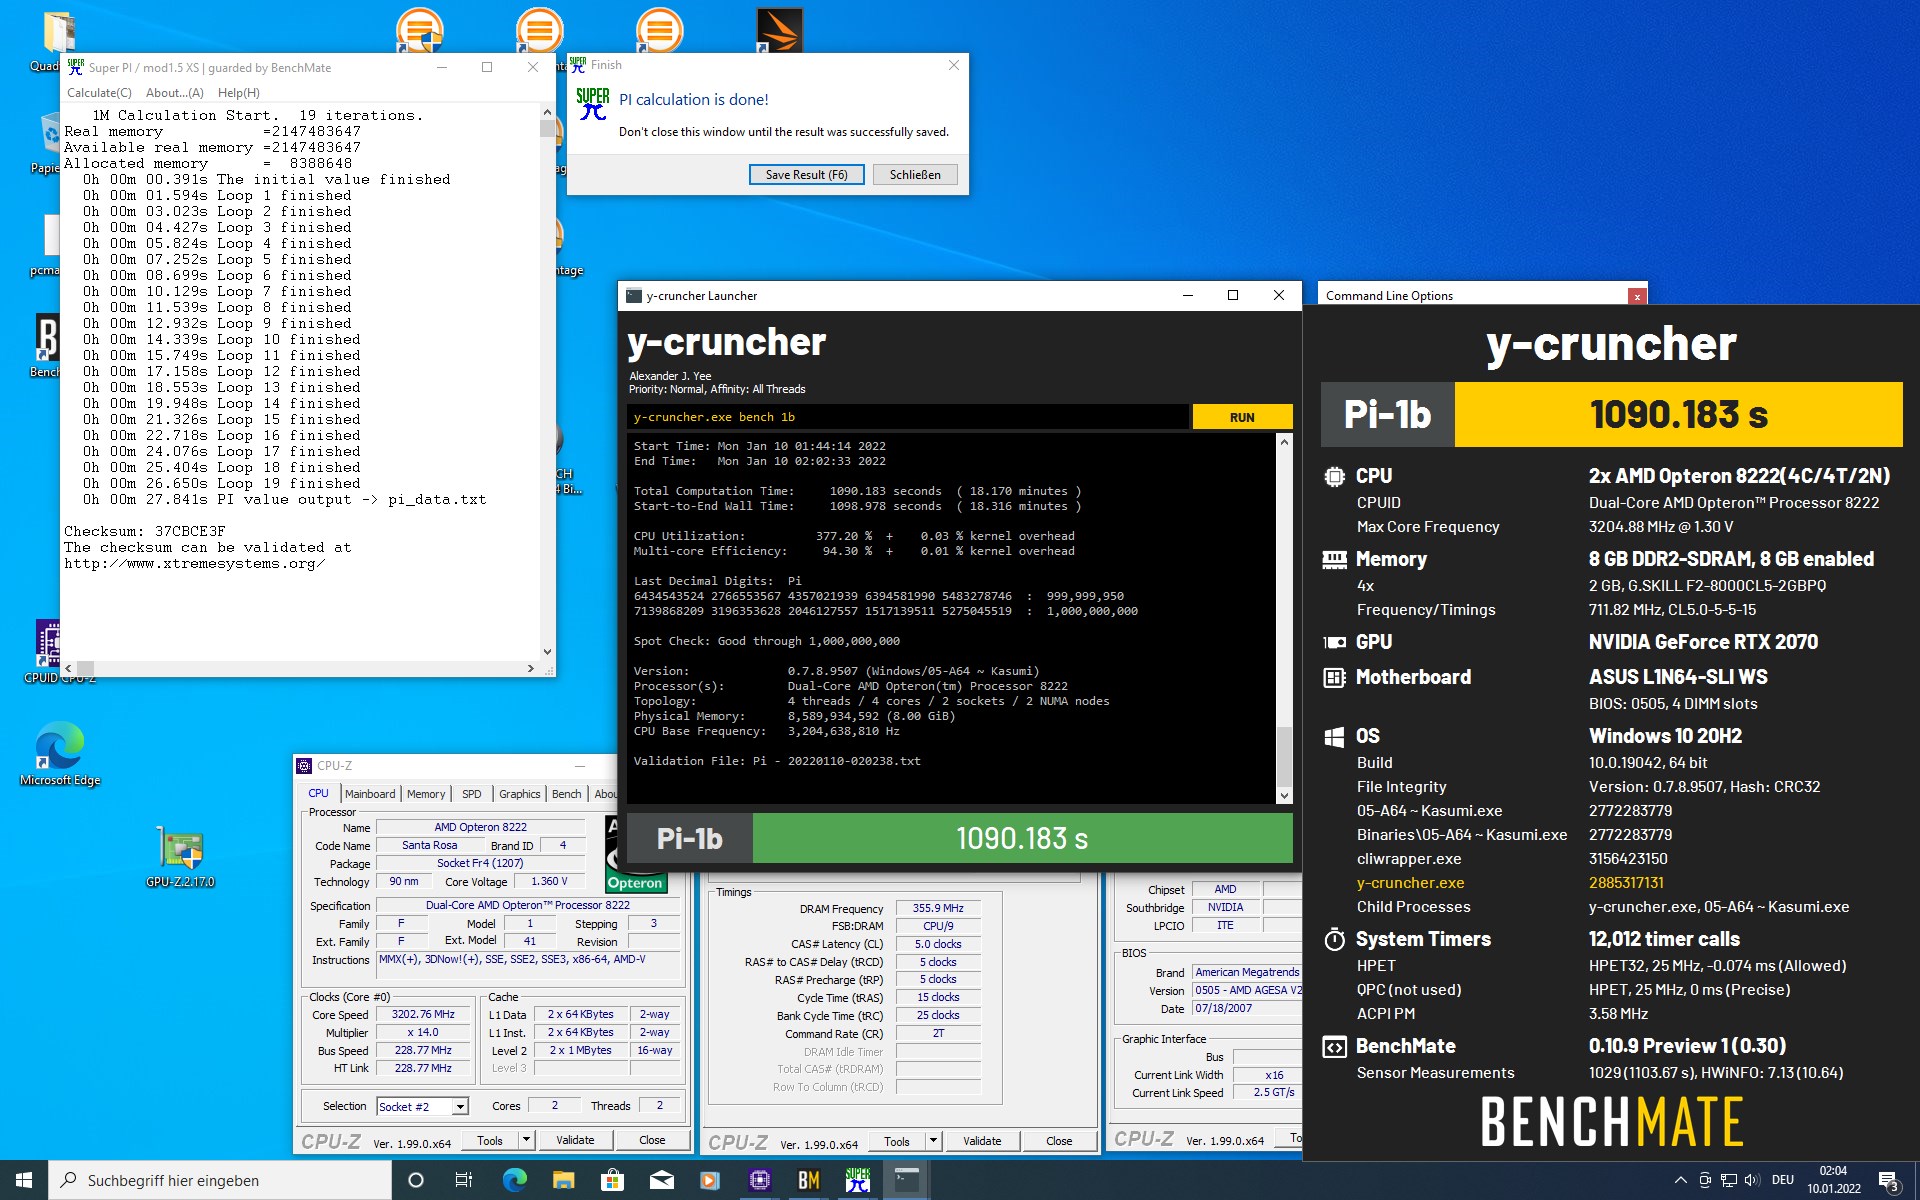Switch to the Bench tab in CPU-Z
The image size is (1920, 1200).
click(x=567, y=794)
